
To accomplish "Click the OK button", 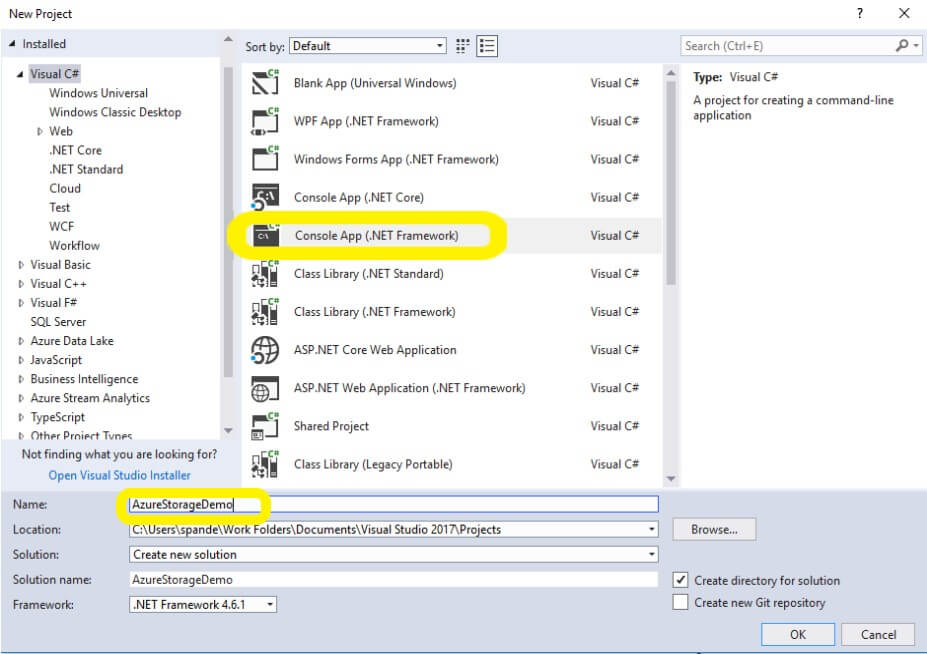I will [x=798, y=634].
